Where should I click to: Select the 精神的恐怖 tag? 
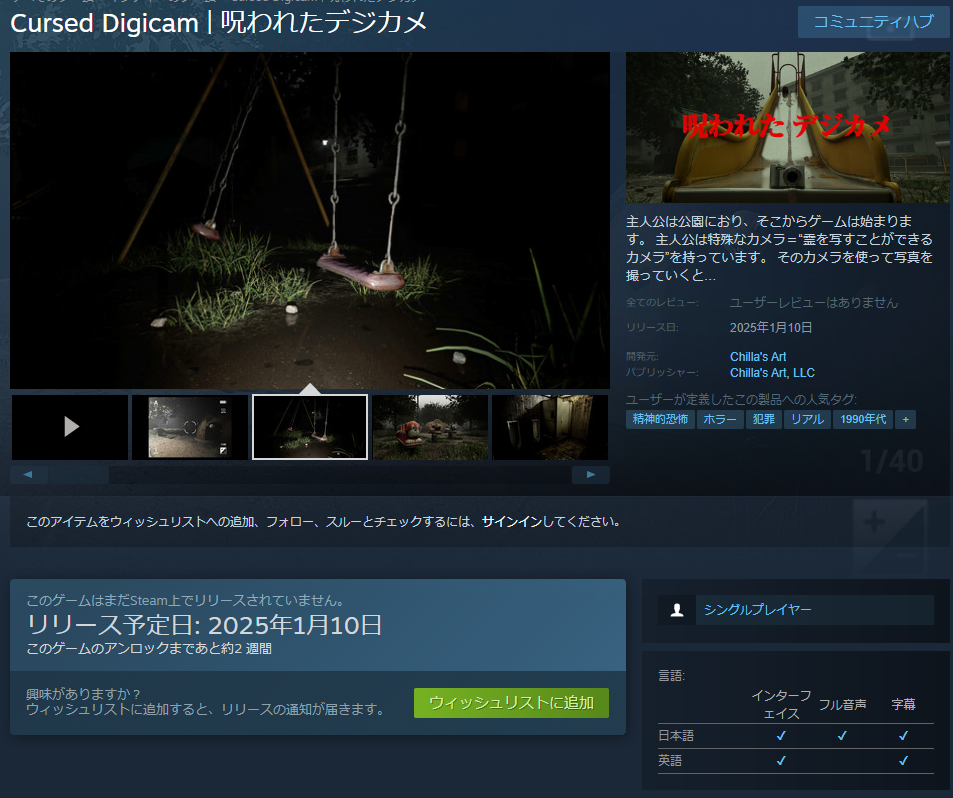(659, 419)
